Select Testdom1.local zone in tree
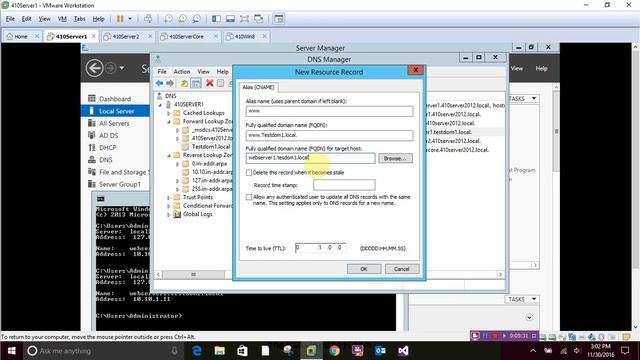Viewport: 640px width, 360px height. tap(211, 147)
